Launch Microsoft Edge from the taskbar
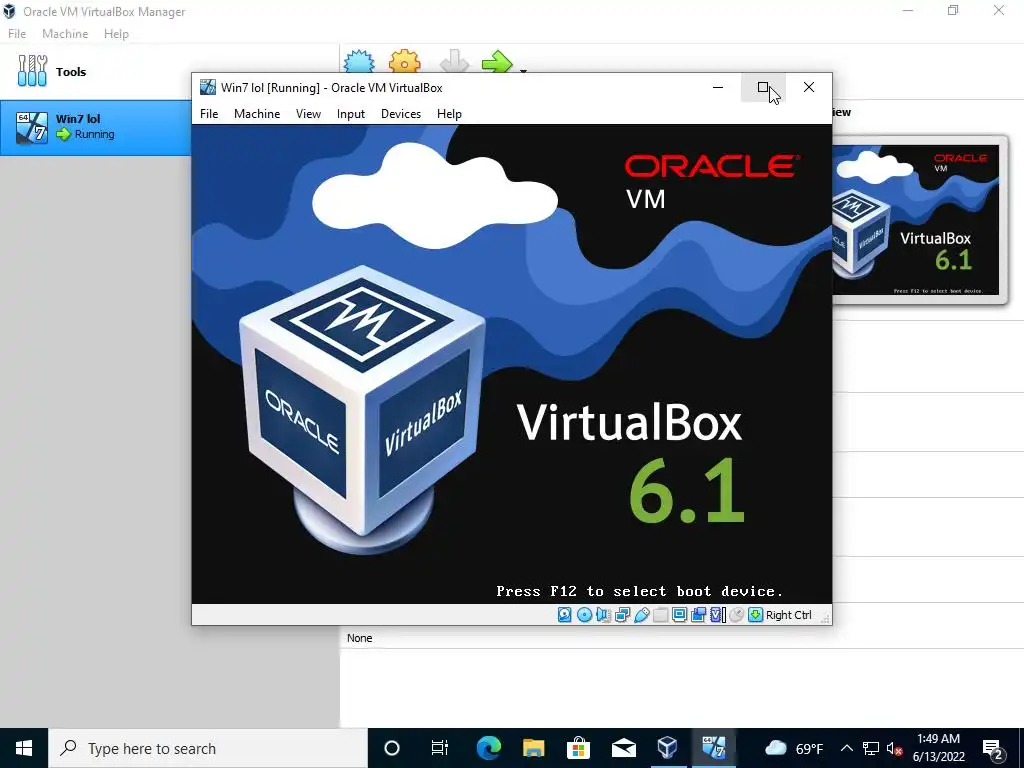The height and width of the screenshot is (768, 1024). point(488,748)
